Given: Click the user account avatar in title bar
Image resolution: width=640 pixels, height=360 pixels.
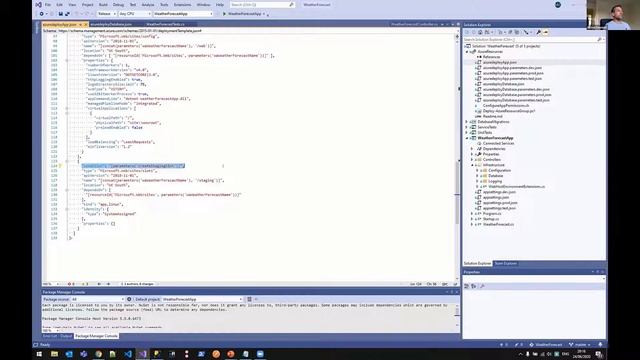Looking at the screenshot, I should pyautogui.click(x=558, y=4).
